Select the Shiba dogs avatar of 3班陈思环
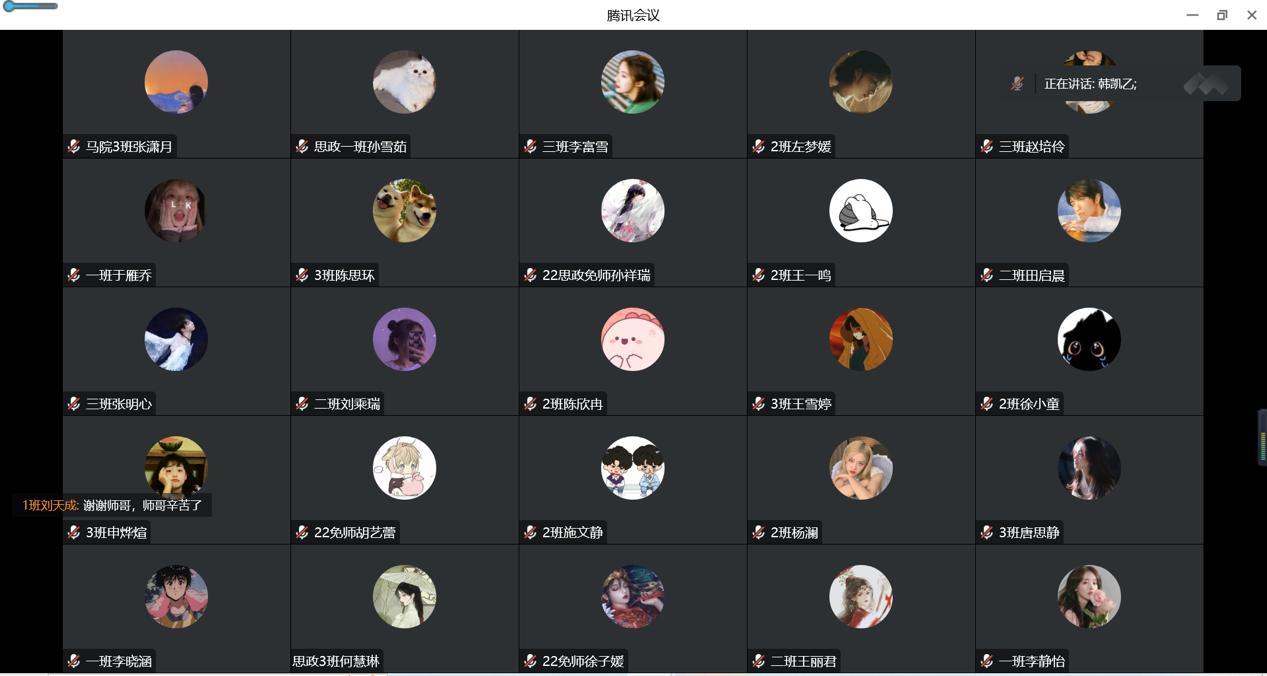Screen dimensions: 1267x676 [404, 211]
